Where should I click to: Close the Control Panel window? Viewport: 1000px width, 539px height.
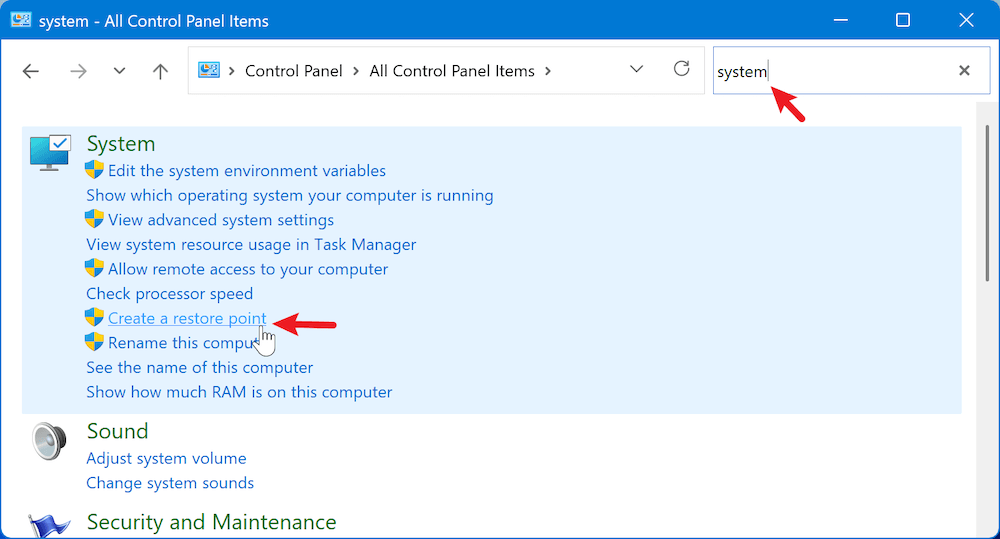[x=966, y=20]
